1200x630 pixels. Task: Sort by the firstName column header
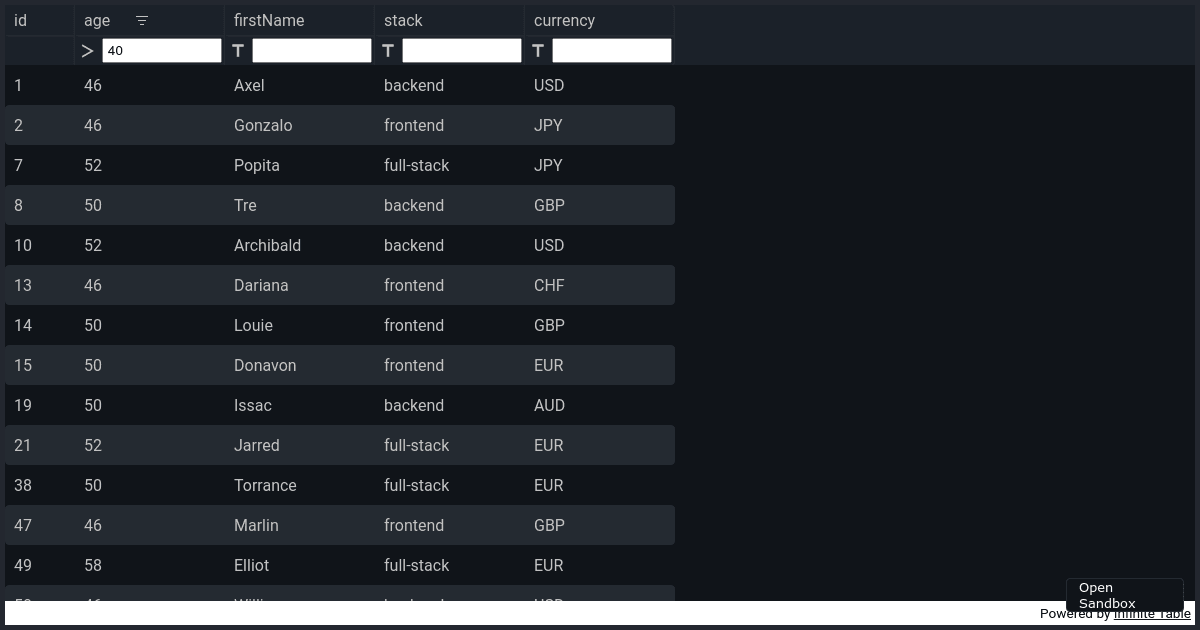tap(300, 20)
